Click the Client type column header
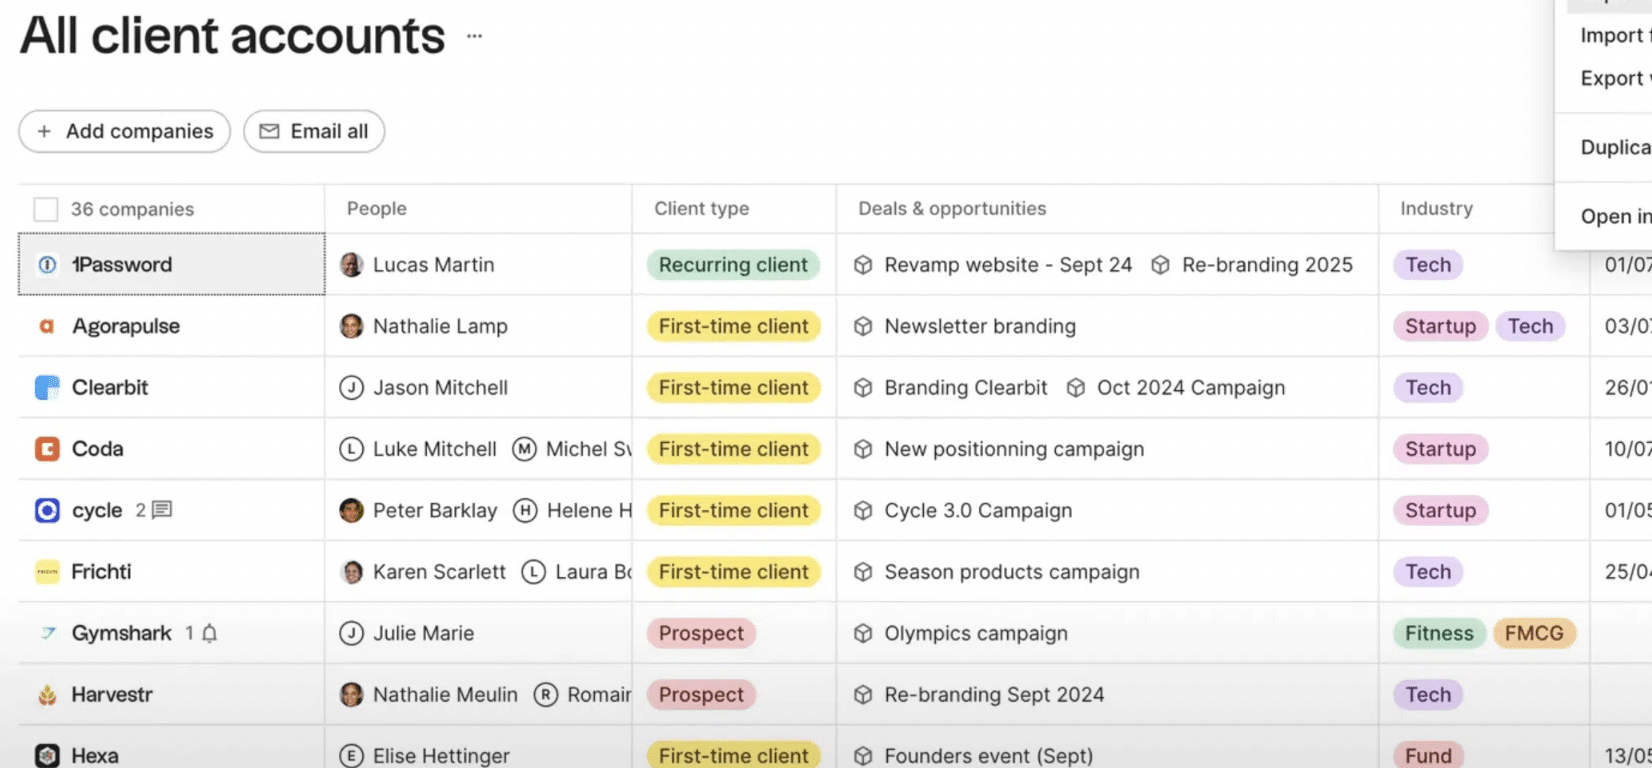1652x768 pixels. pos(702,208)
